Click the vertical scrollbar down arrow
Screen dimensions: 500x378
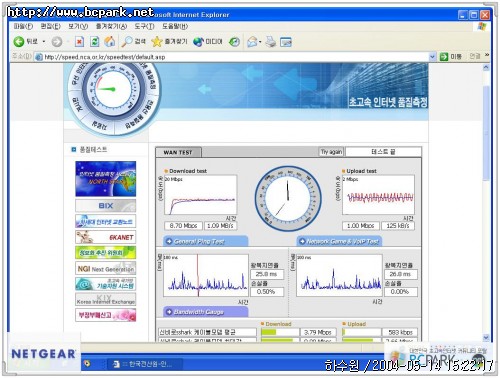pyautogui.click(x=486, y=337)
